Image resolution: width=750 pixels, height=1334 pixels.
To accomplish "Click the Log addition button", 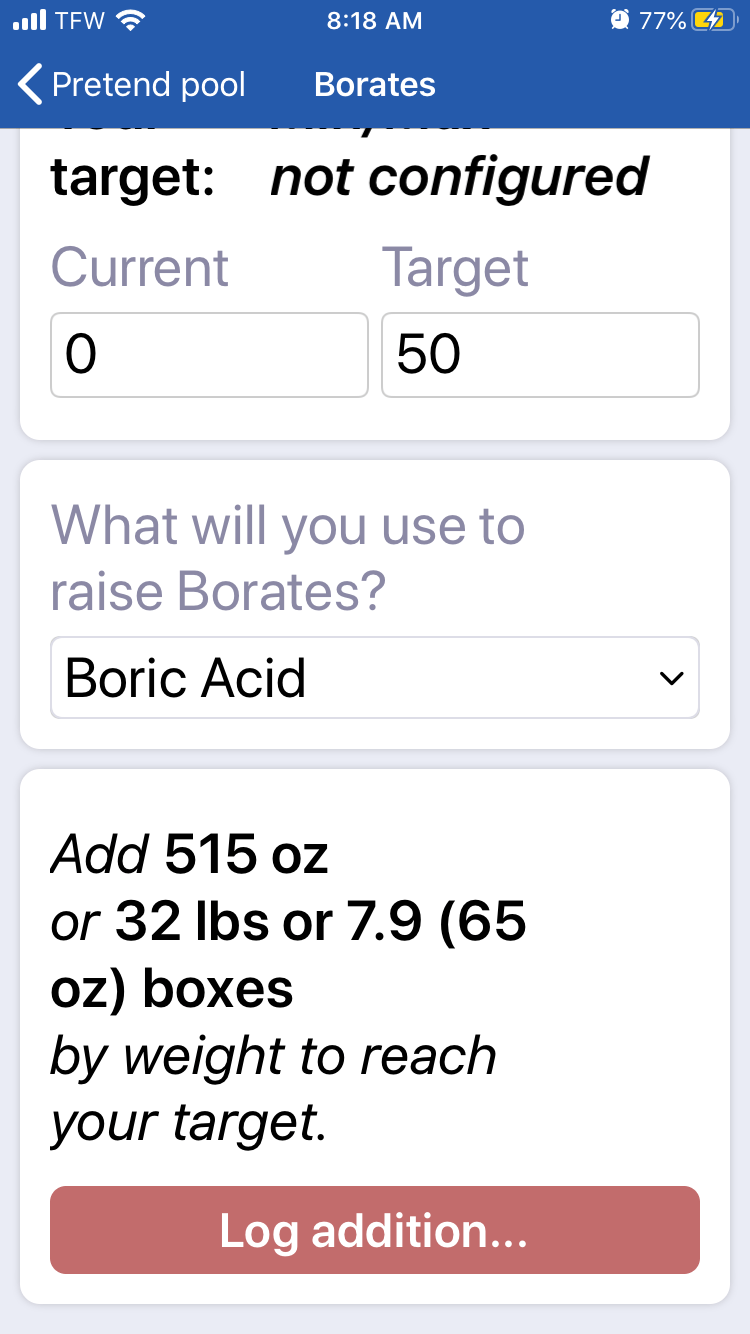I will tap(375, 1230).
